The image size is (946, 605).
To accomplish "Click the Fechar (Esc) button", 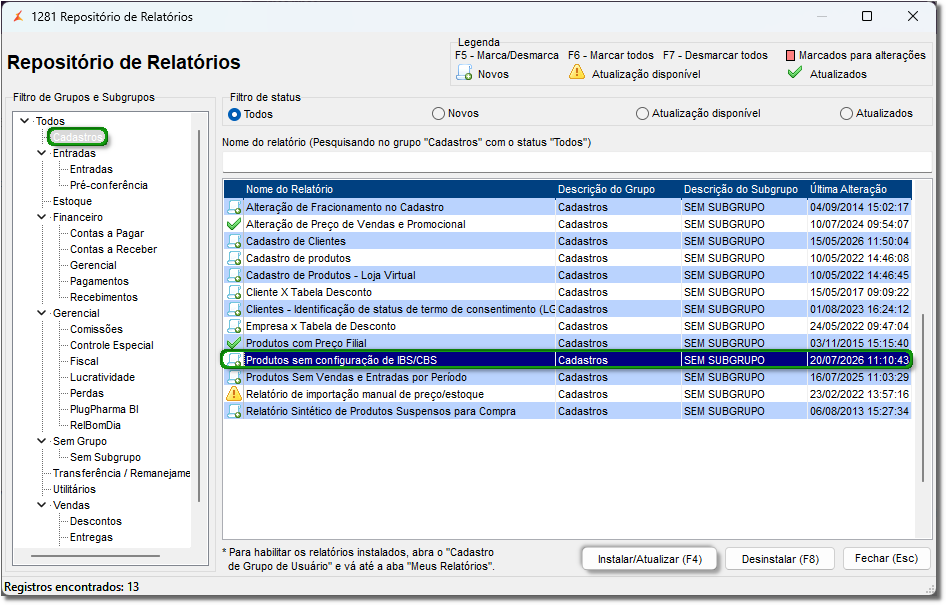I will coord(886,559).
